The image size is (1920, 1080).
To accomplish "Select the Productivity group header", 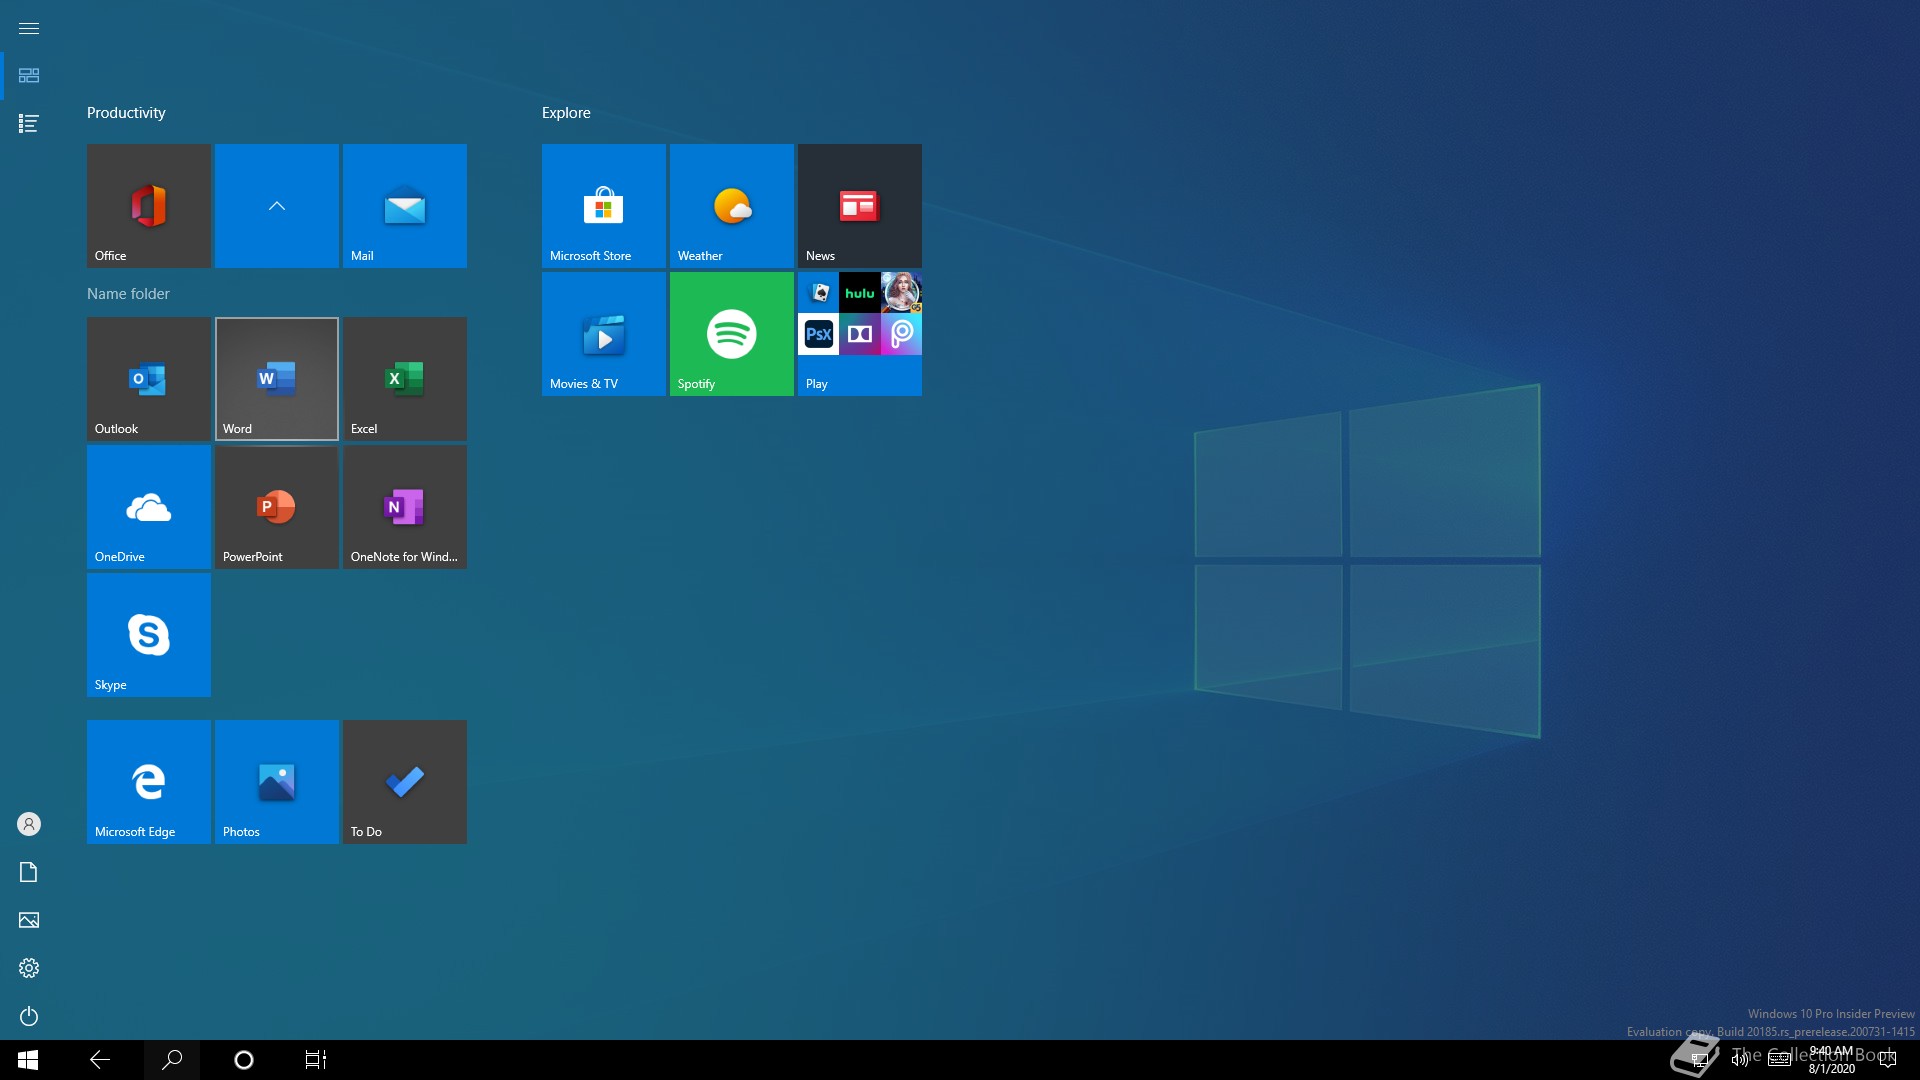I will [126, 113].
